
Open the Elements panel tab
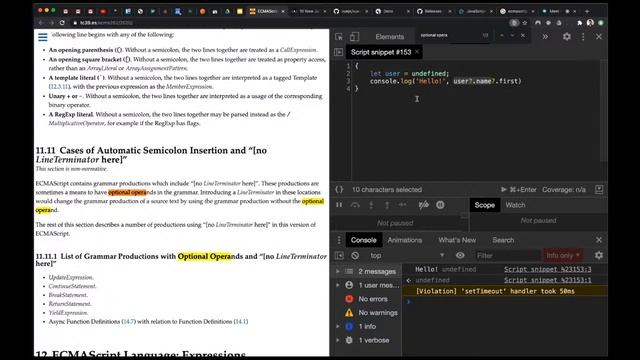[389, 37]
